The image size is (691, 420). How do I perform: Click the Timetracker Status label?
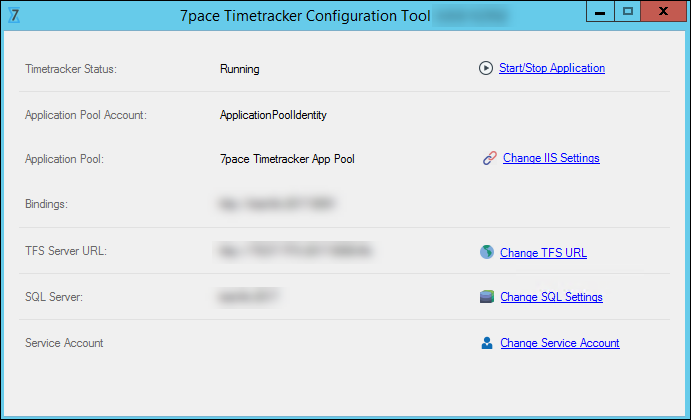tap(71, 69)
